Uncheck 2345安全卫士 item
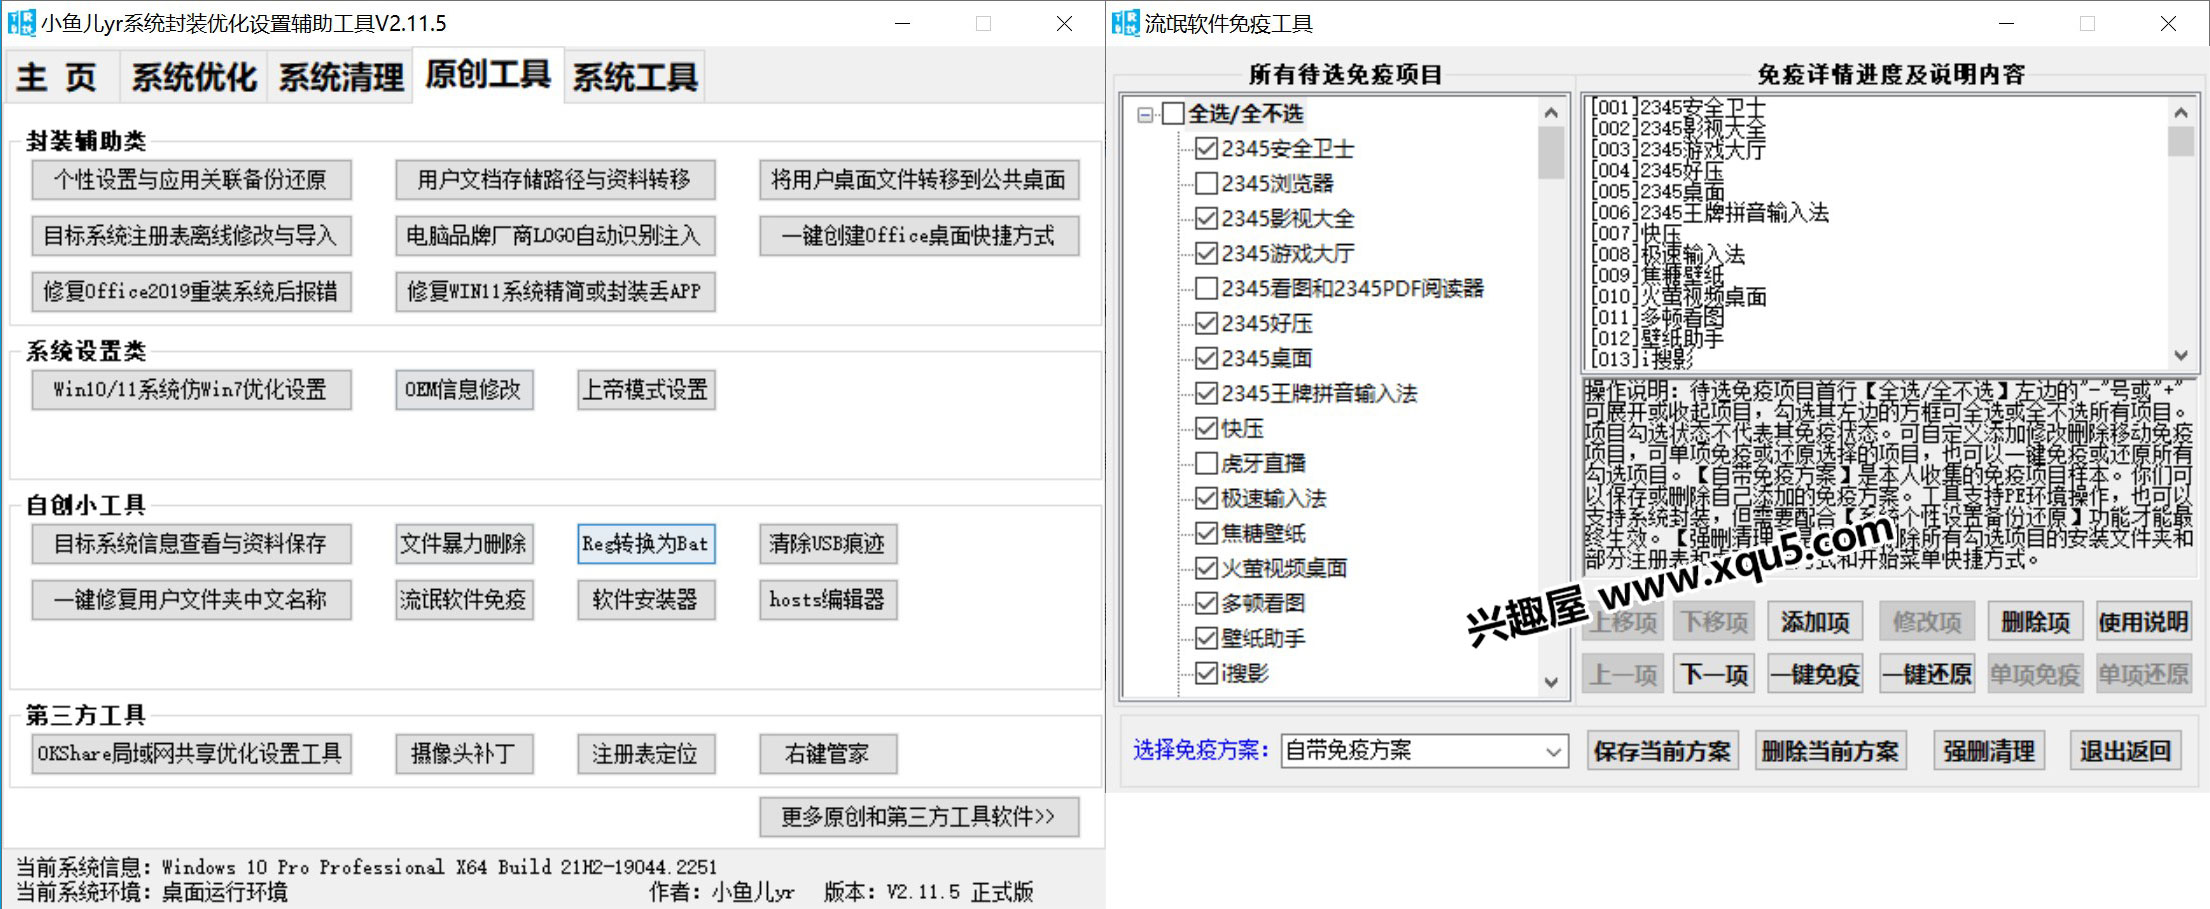 point(1206,149)
